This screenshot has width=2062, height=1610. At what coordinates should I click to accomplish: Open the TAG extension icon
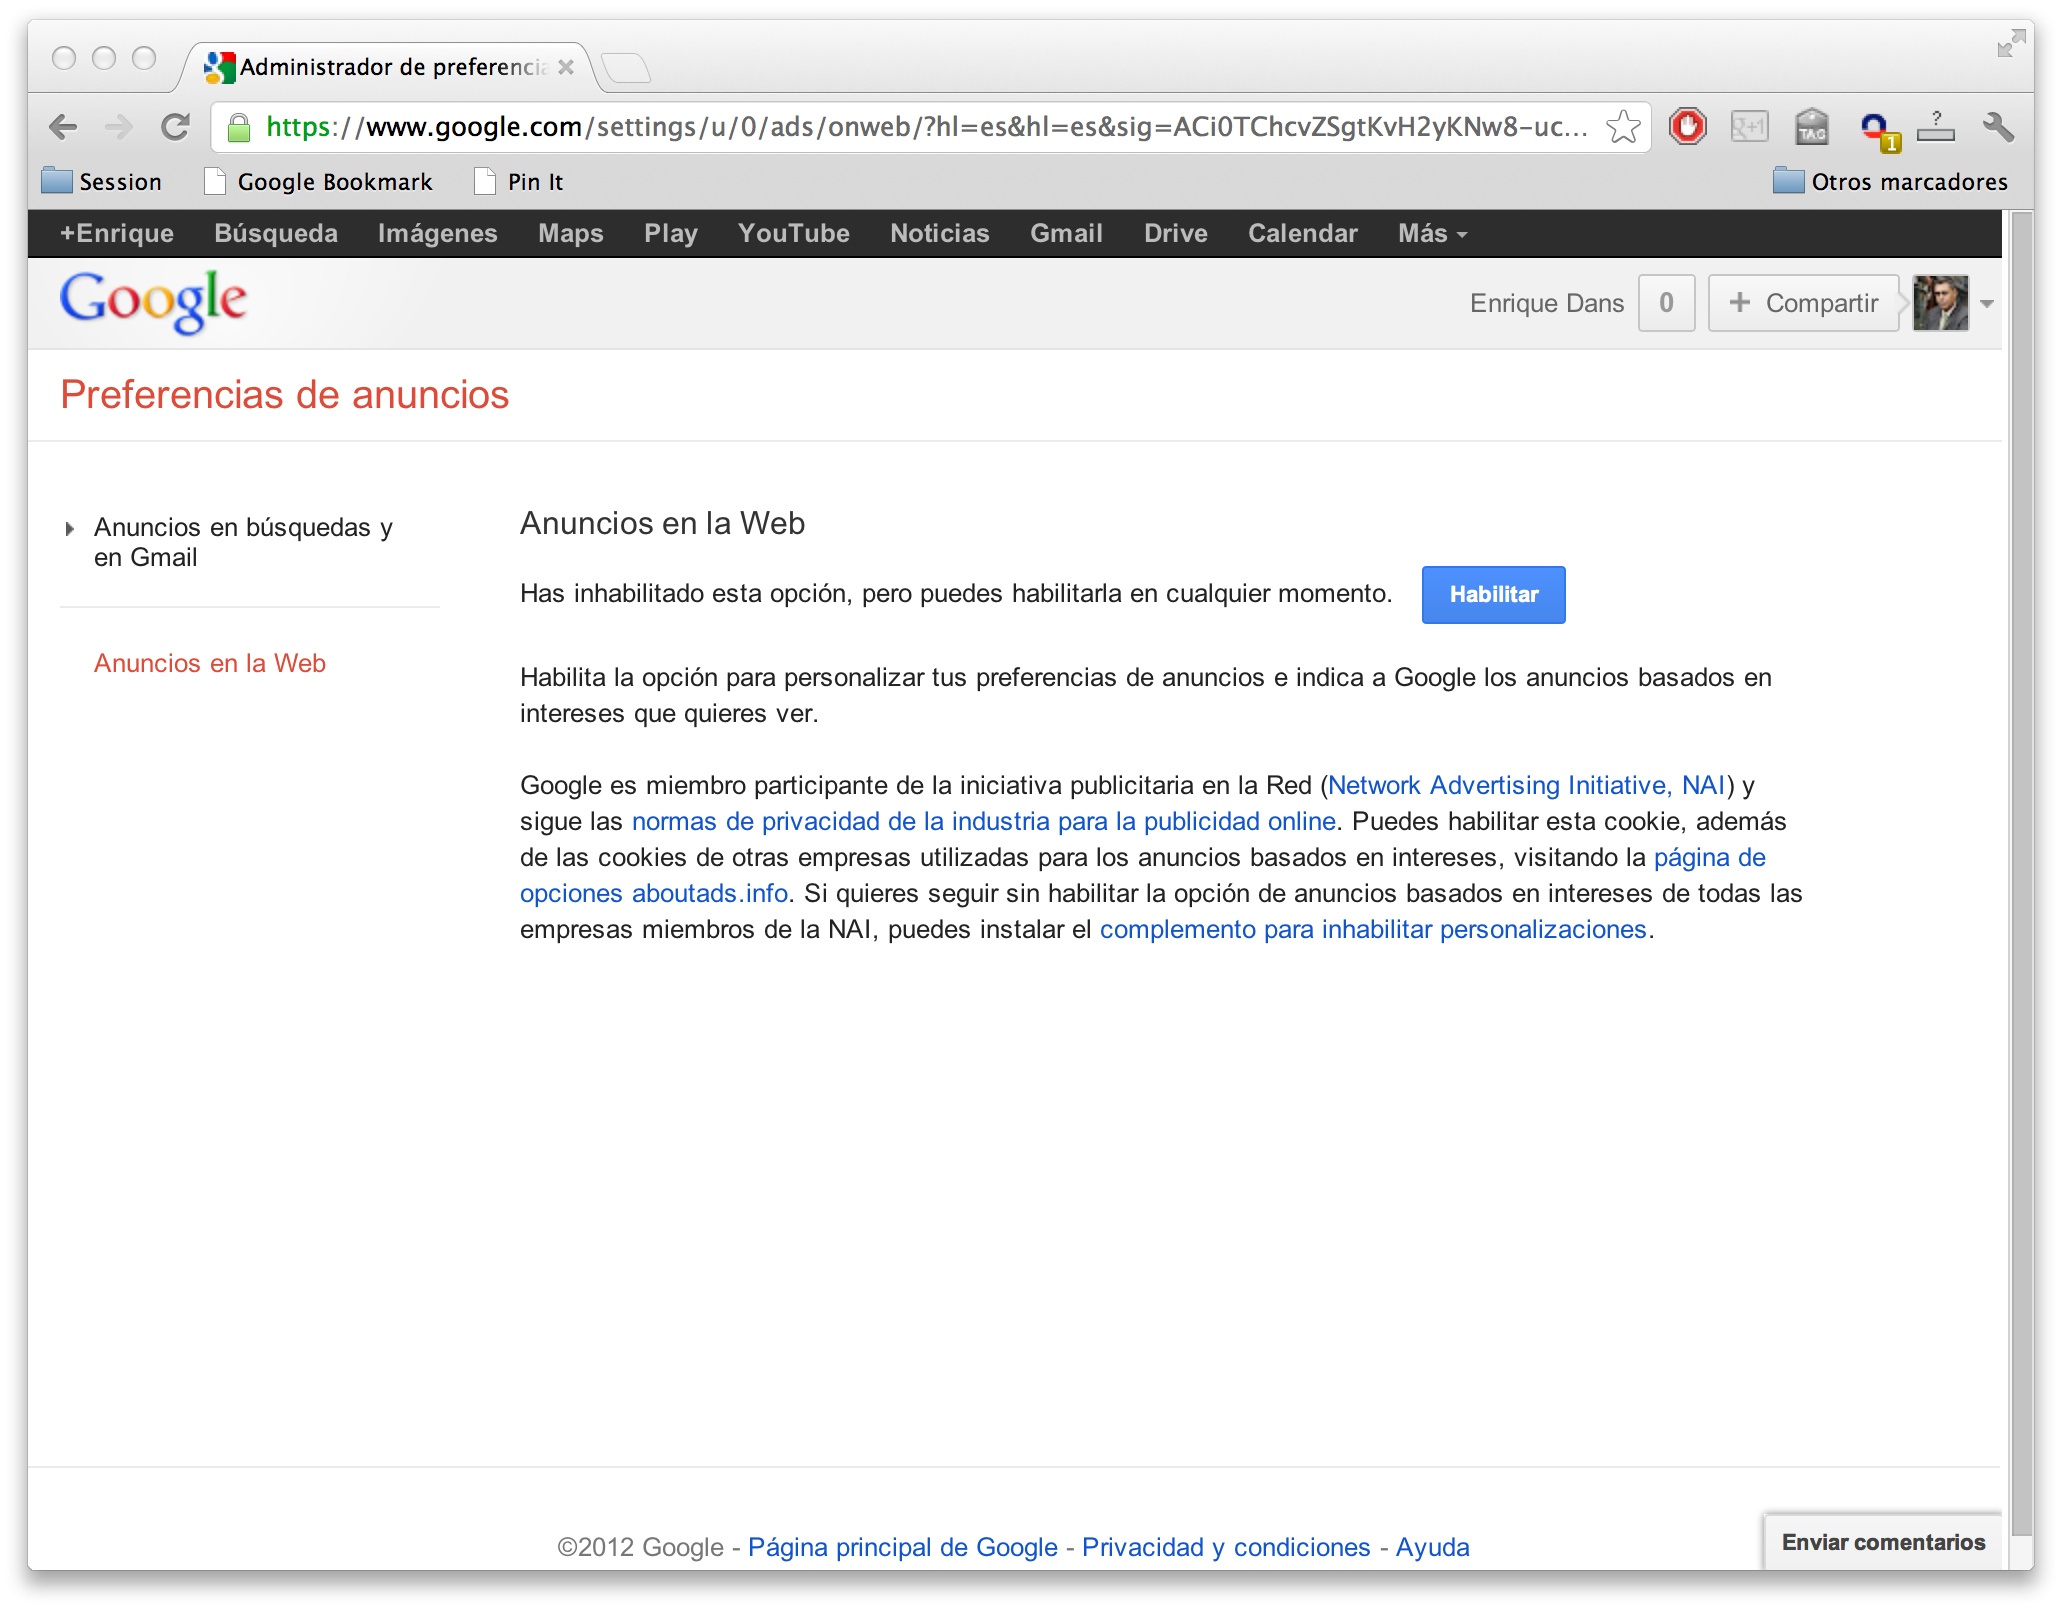1811,127
